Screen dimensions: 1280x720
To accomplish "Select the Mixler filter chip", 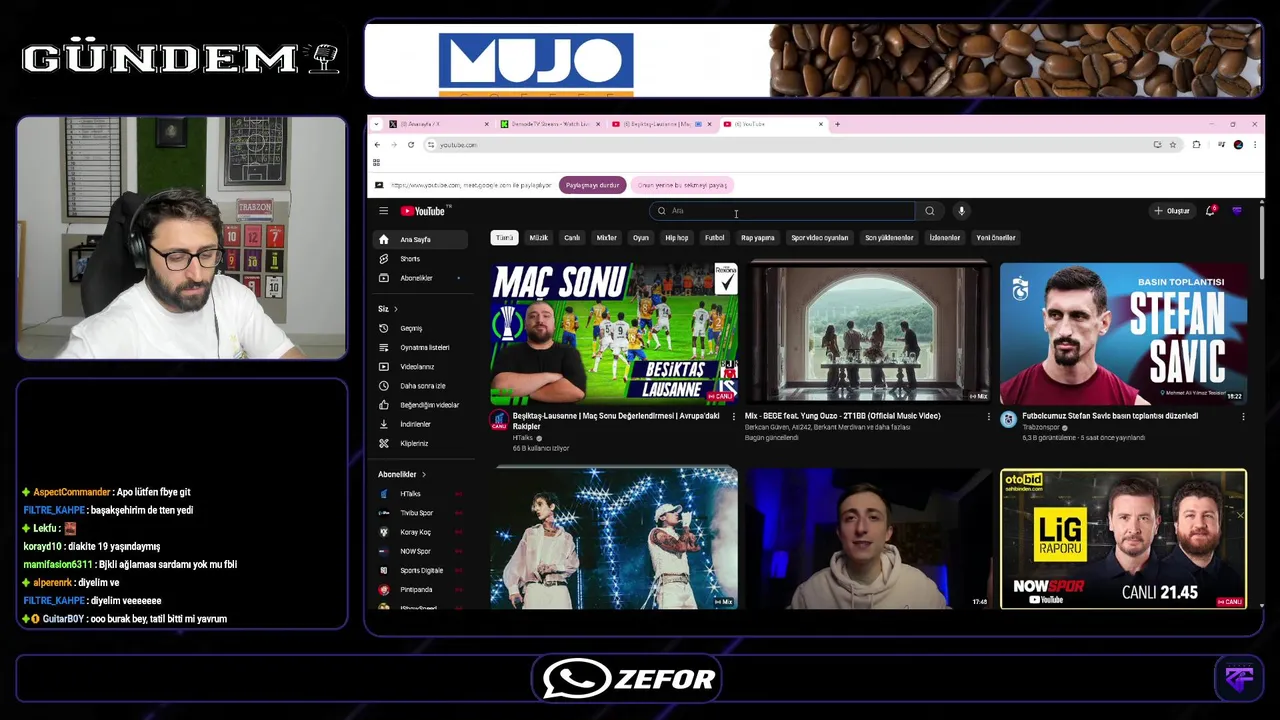I will coord(607,238).
